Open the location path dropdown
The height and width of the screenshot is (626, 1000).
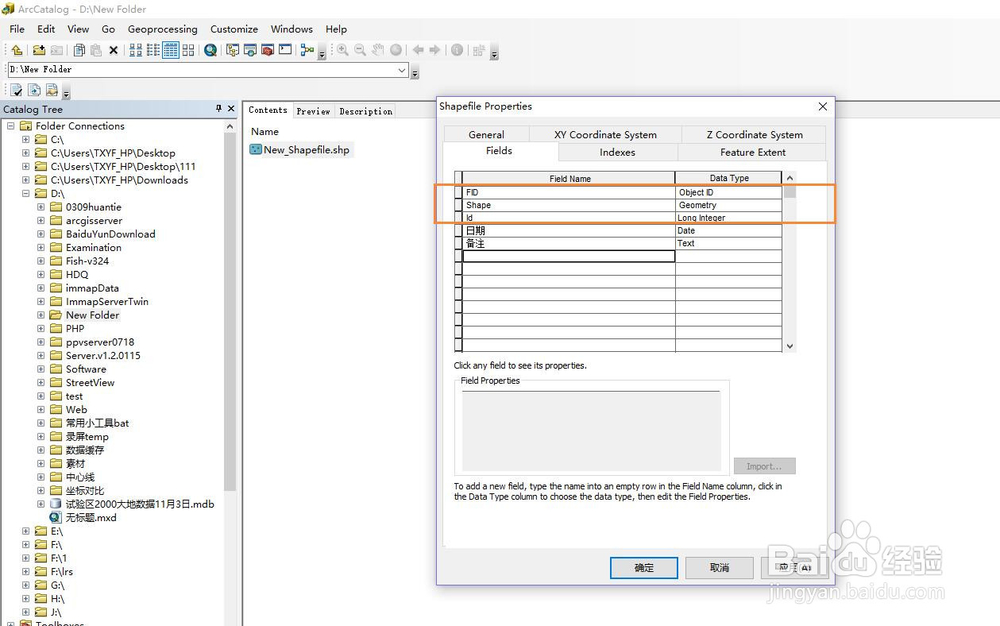click(402, 69)
